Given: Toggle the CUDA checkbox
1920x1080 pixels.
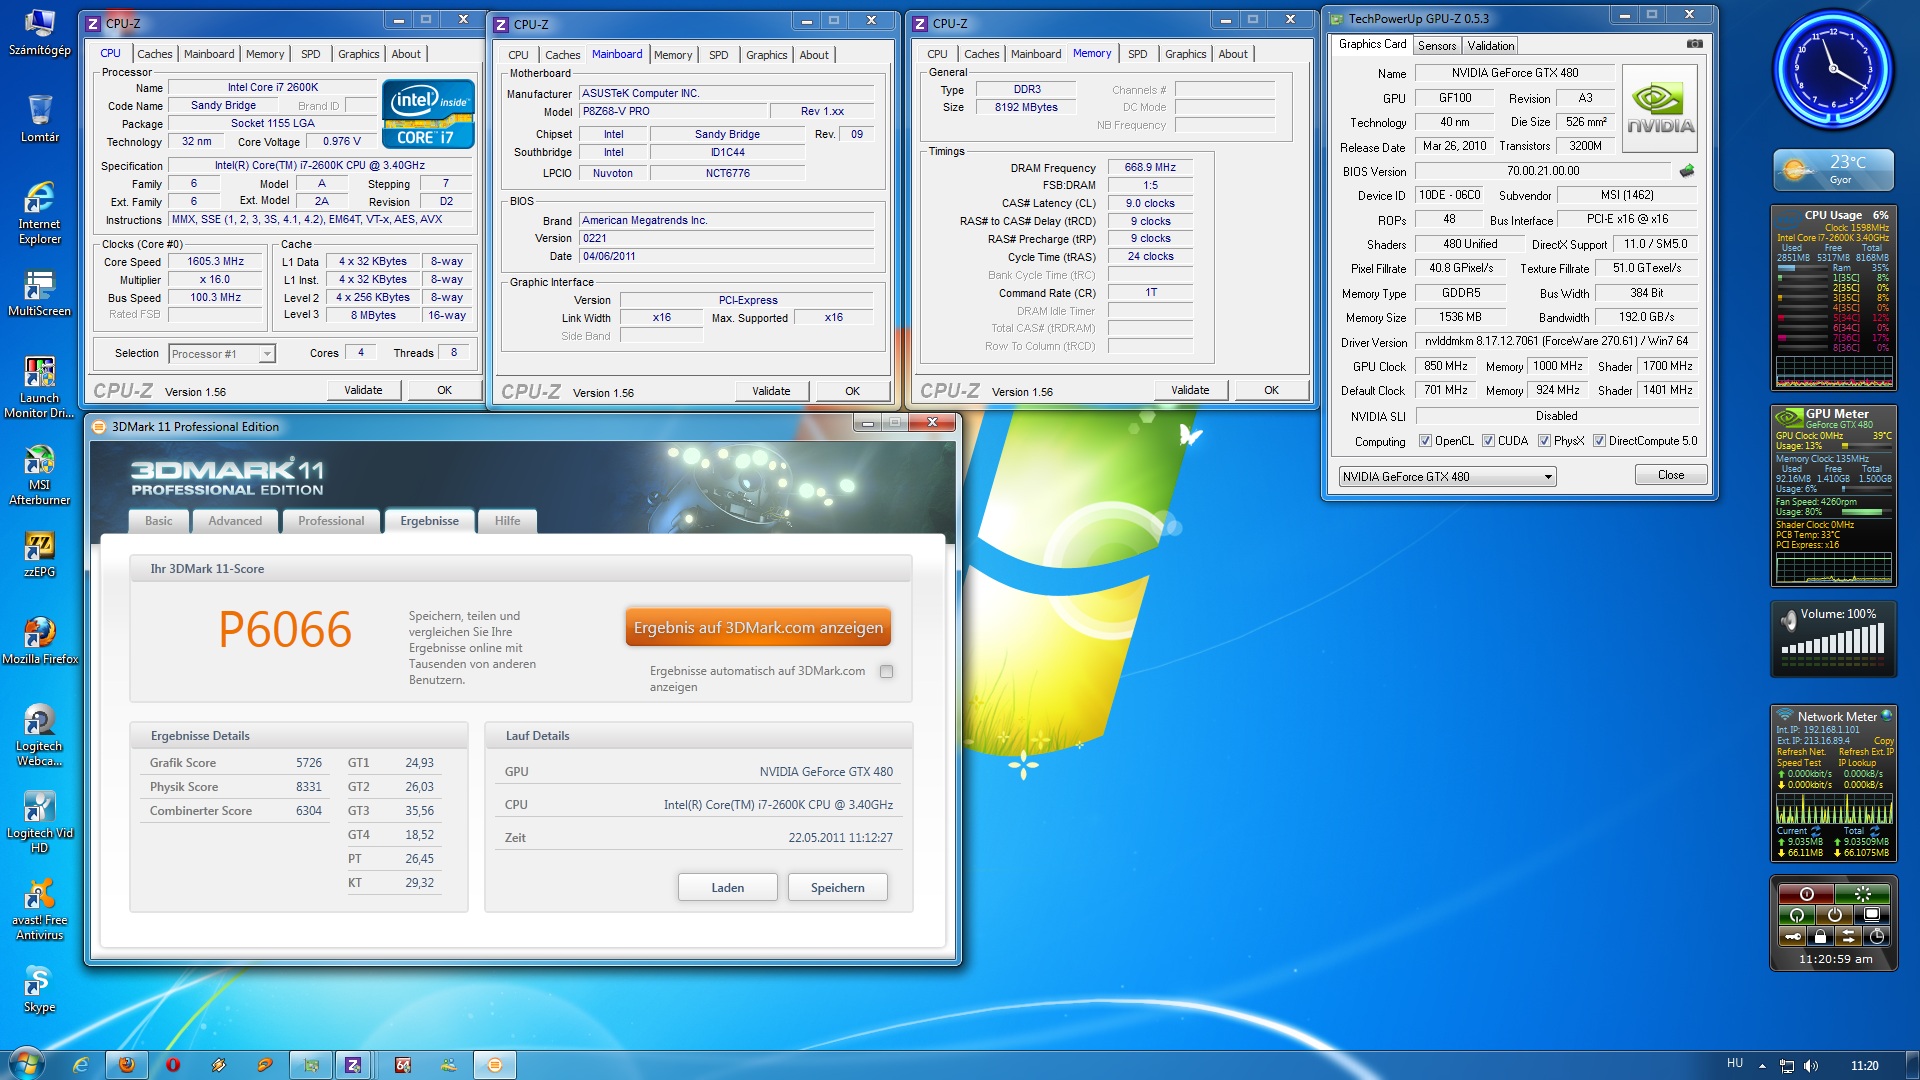Looking at the screenshot, I should pos(1488,441).
